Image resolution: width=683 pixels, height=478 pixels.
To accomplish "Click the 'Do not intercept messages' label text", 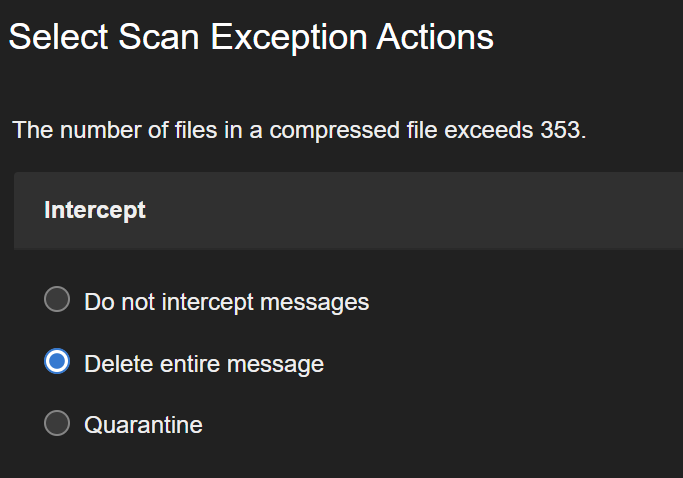I will point(226,301).
